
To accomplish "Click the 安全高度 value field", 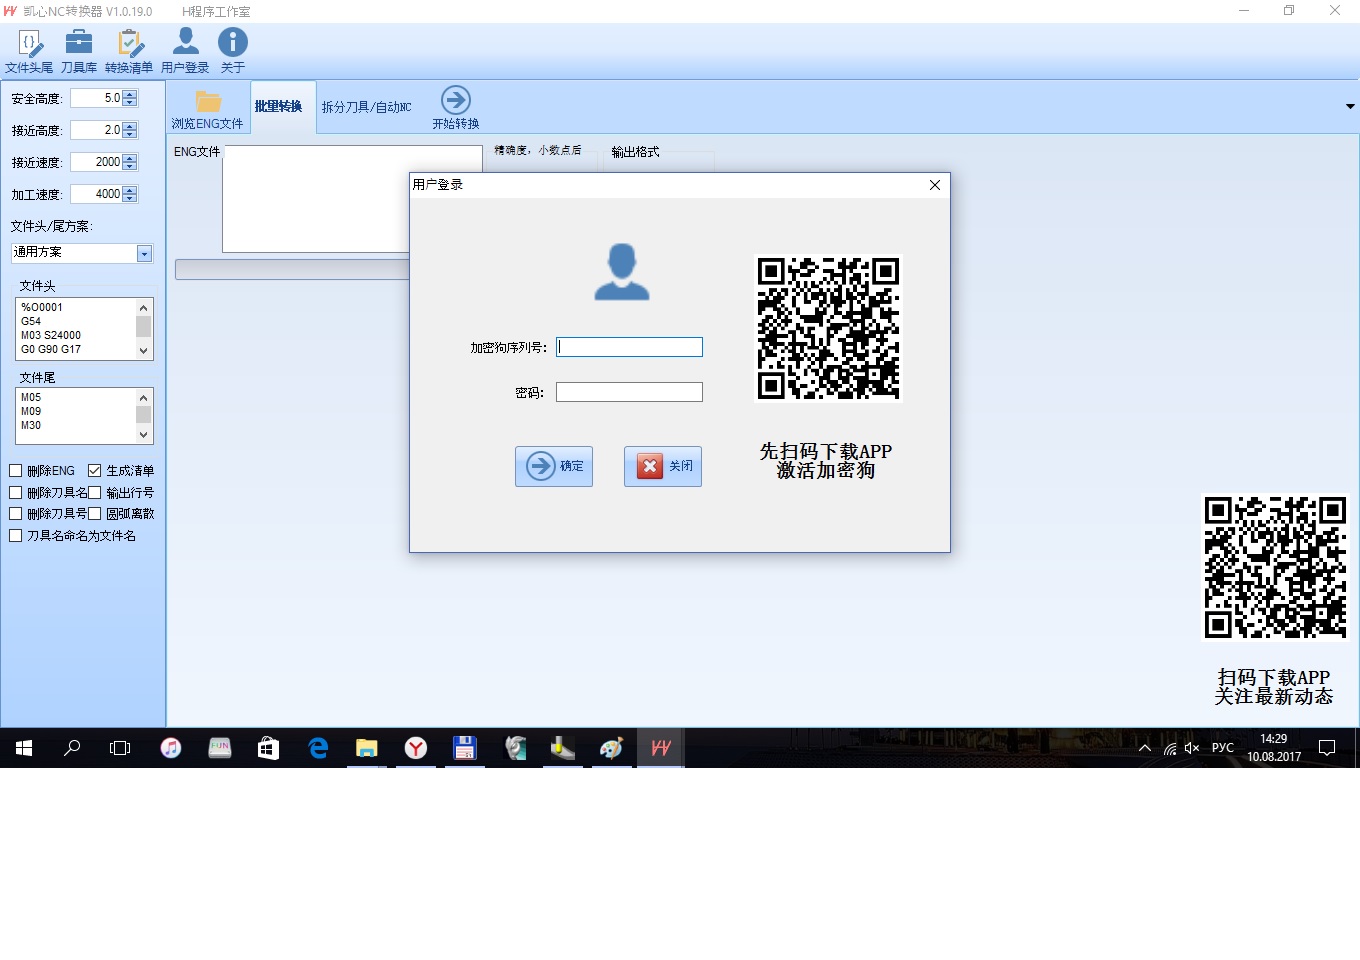I will (96, 98).
